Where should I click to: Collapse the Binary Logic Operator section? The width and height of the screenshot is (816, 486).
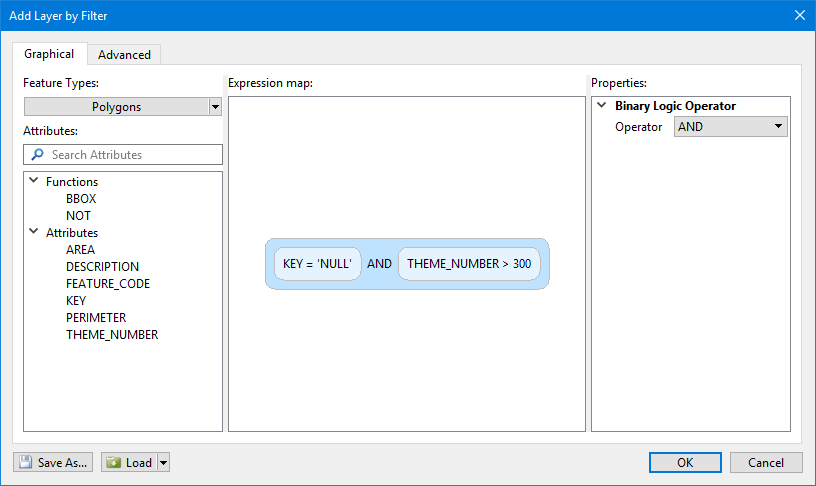[602, 106]
